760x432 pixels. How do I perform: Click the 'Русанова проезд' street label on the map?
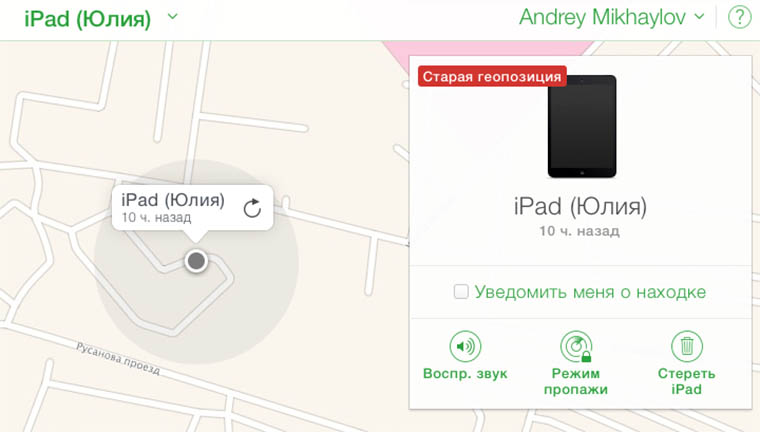click(x=118, y=359)
